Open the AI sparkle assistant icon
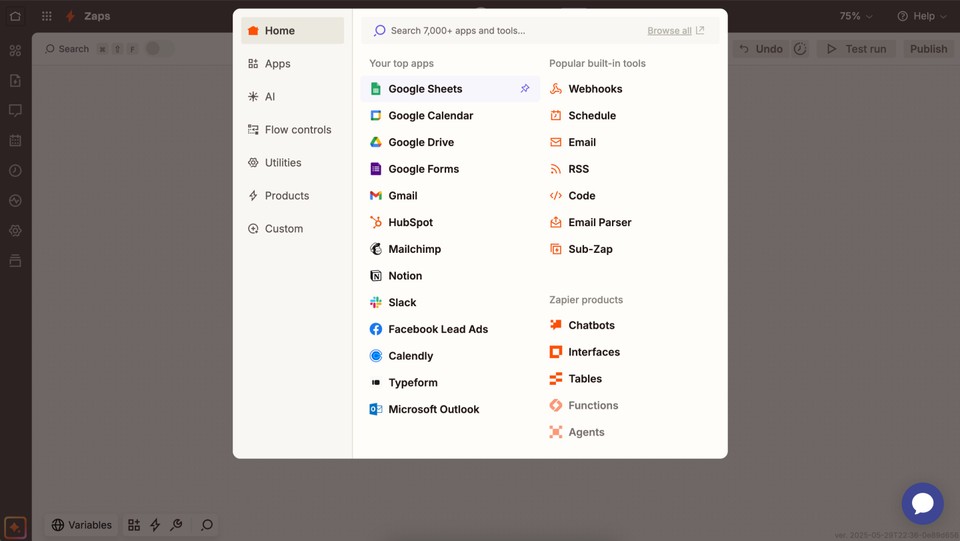This screenshot has height=541, width=960. click(x=15, y=528)
